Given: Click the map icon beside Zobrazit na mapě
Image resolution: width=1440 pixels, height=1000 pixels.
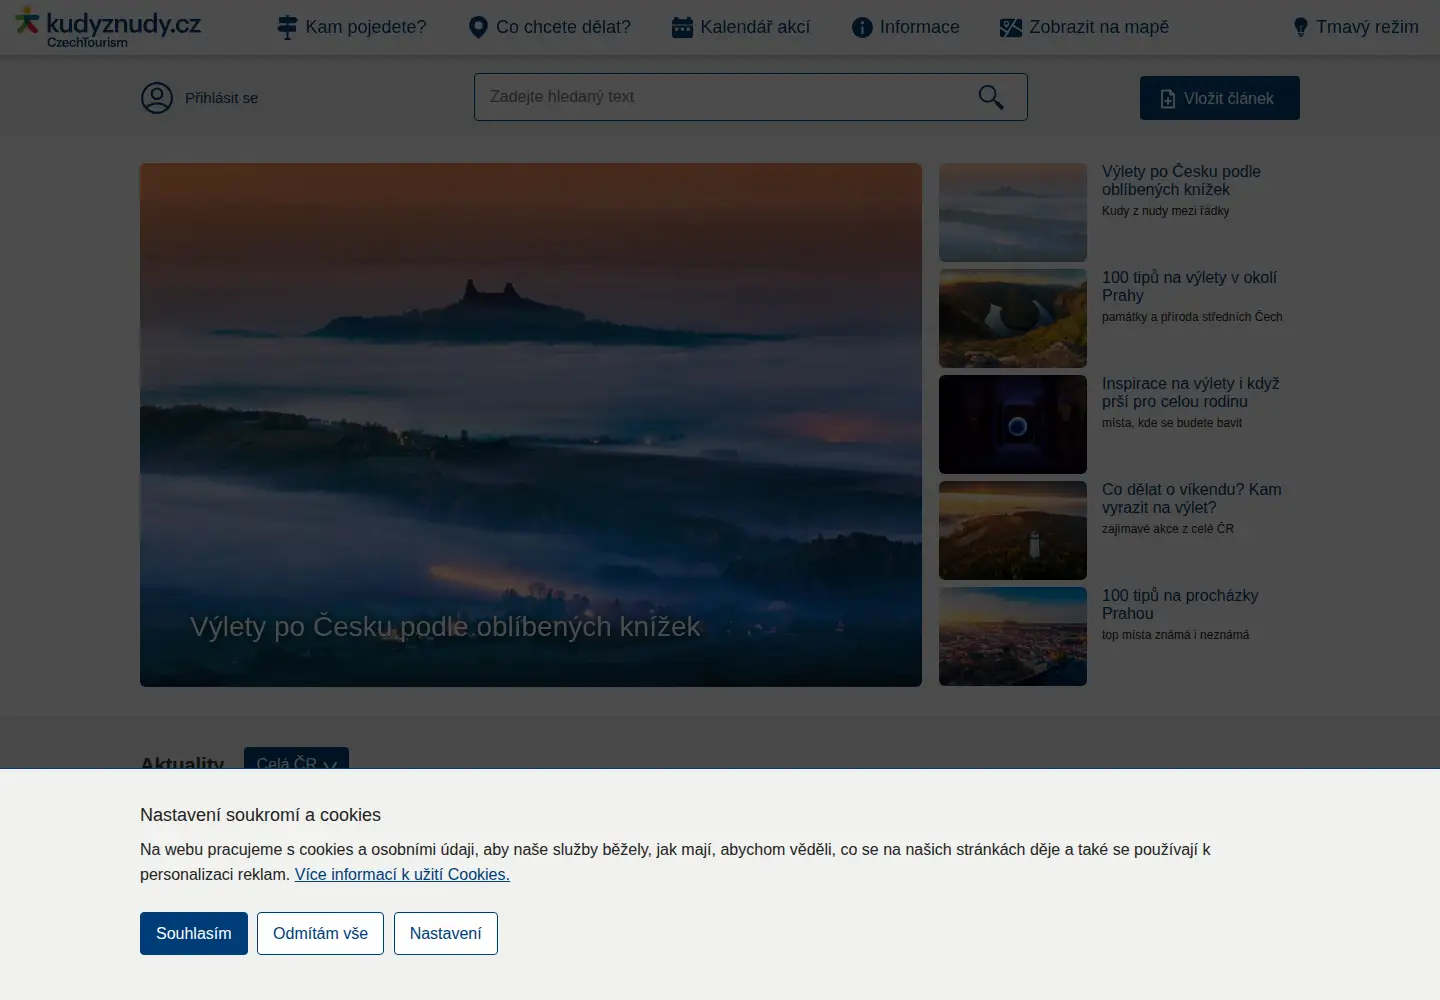Looking at the screenshot, I should (1011, 27).
